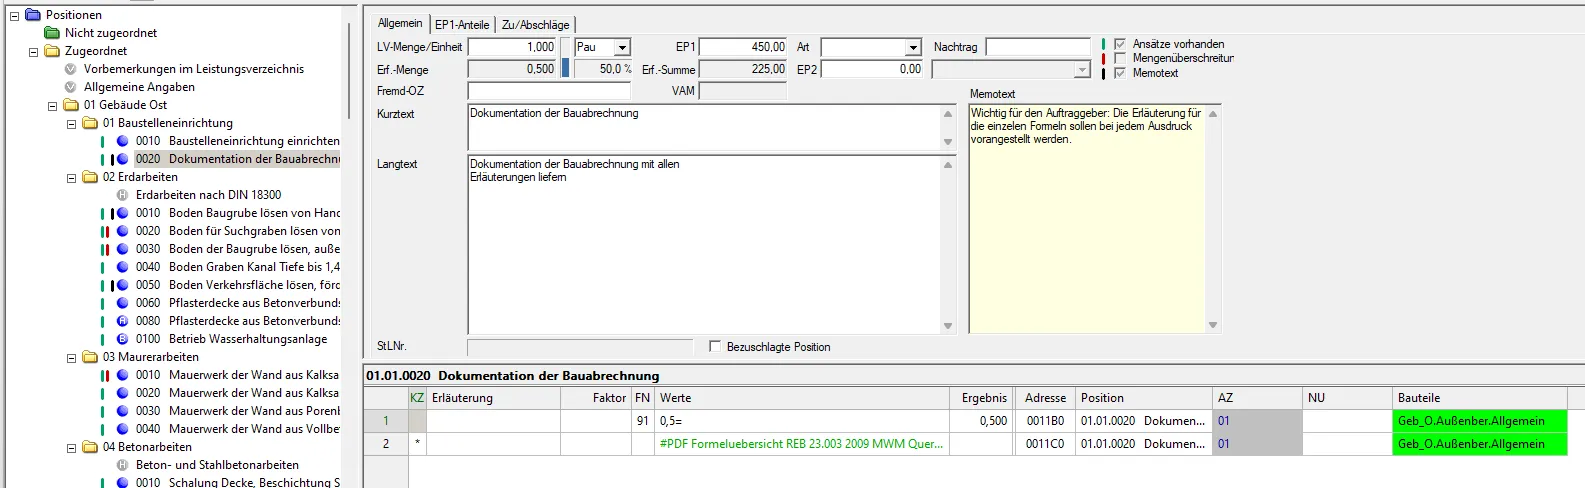Click the blue Erf.-Menge progress indicator
This screenshot has width=1585, height=488.
565,69
